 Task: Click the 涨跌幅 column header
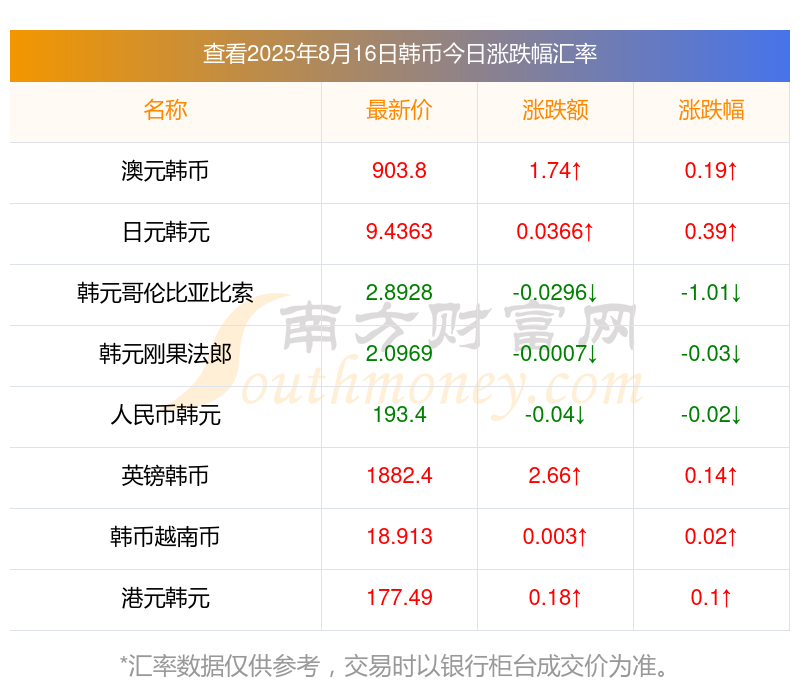[711, 110]
